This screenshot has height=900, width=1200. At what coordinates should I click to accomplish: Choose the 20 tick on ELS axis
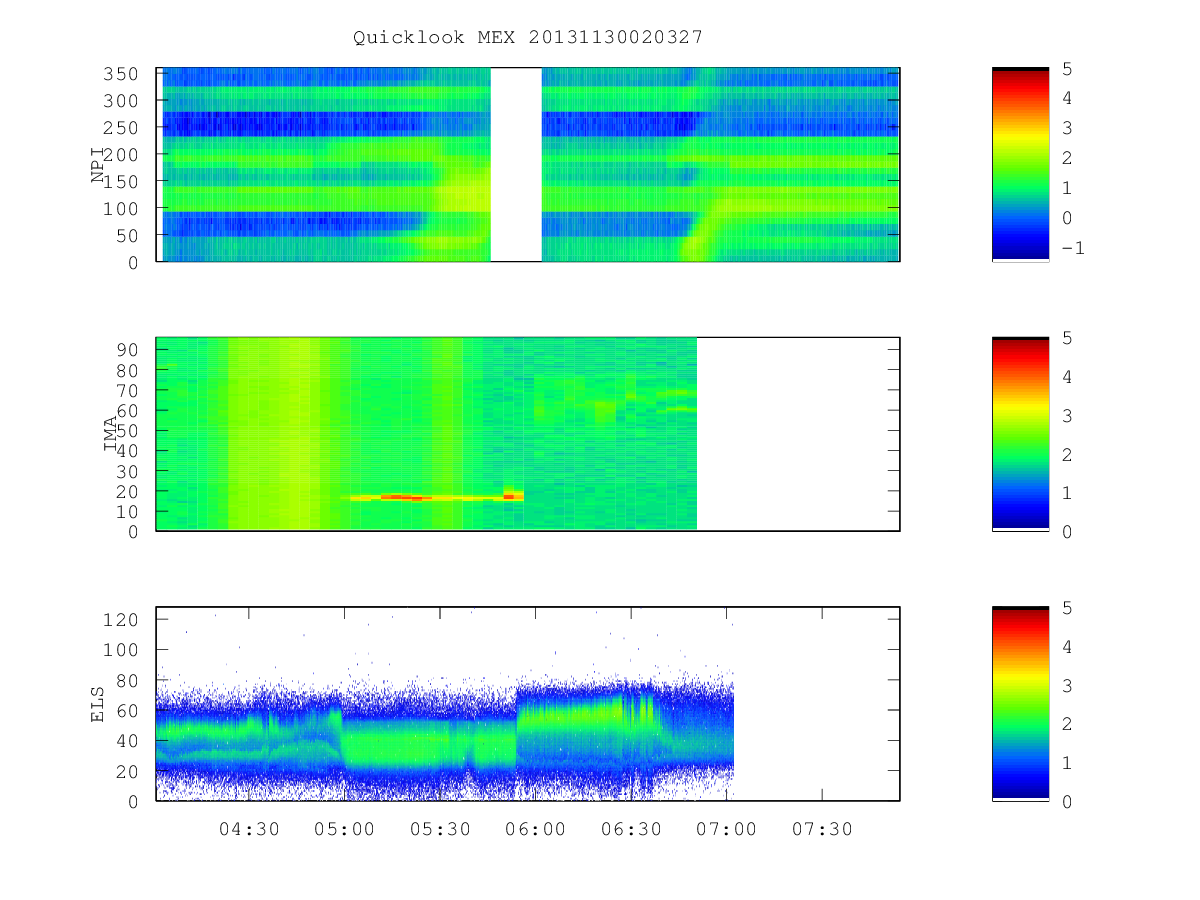127,771
